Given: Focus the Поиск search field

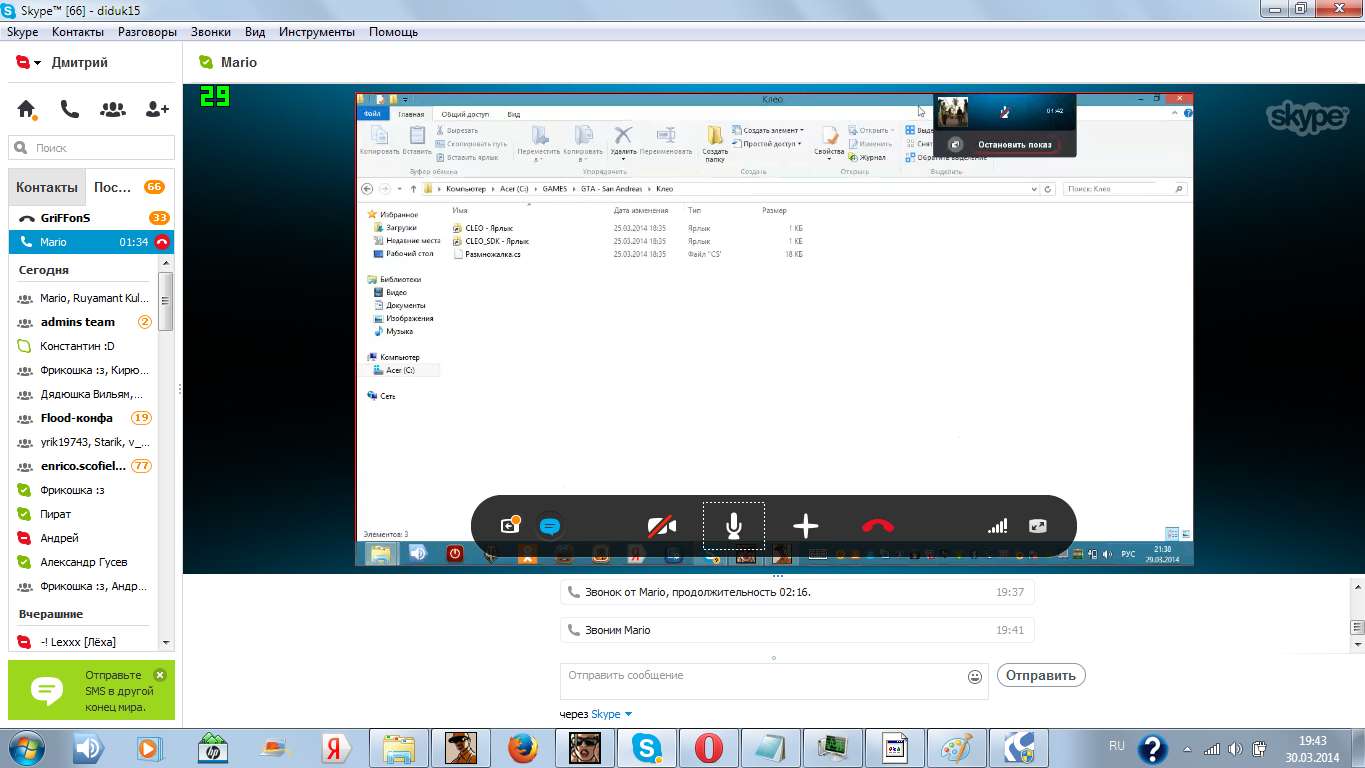Looking at the screenshot, I should tap(92, 148).
